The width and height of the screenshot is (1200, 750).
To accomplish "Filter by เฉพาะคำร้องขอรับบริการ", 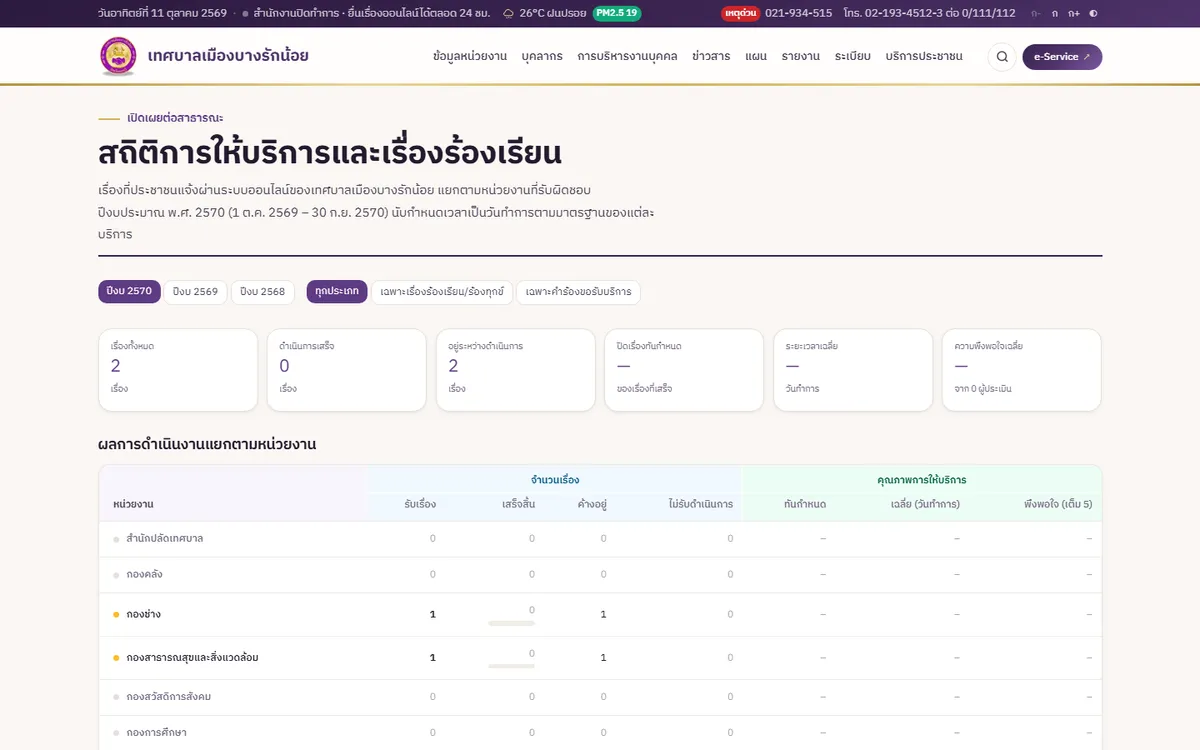I will click(578, 292).
